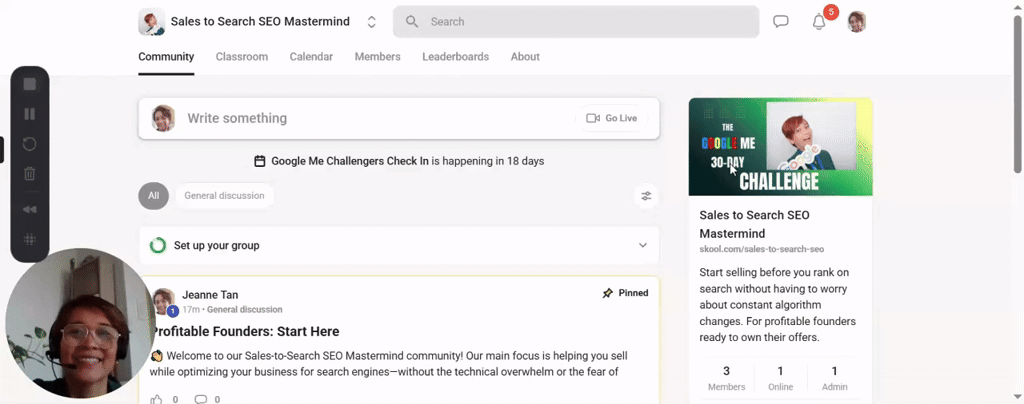
Task: View the 1 Admin count
Action: [835, 379]
